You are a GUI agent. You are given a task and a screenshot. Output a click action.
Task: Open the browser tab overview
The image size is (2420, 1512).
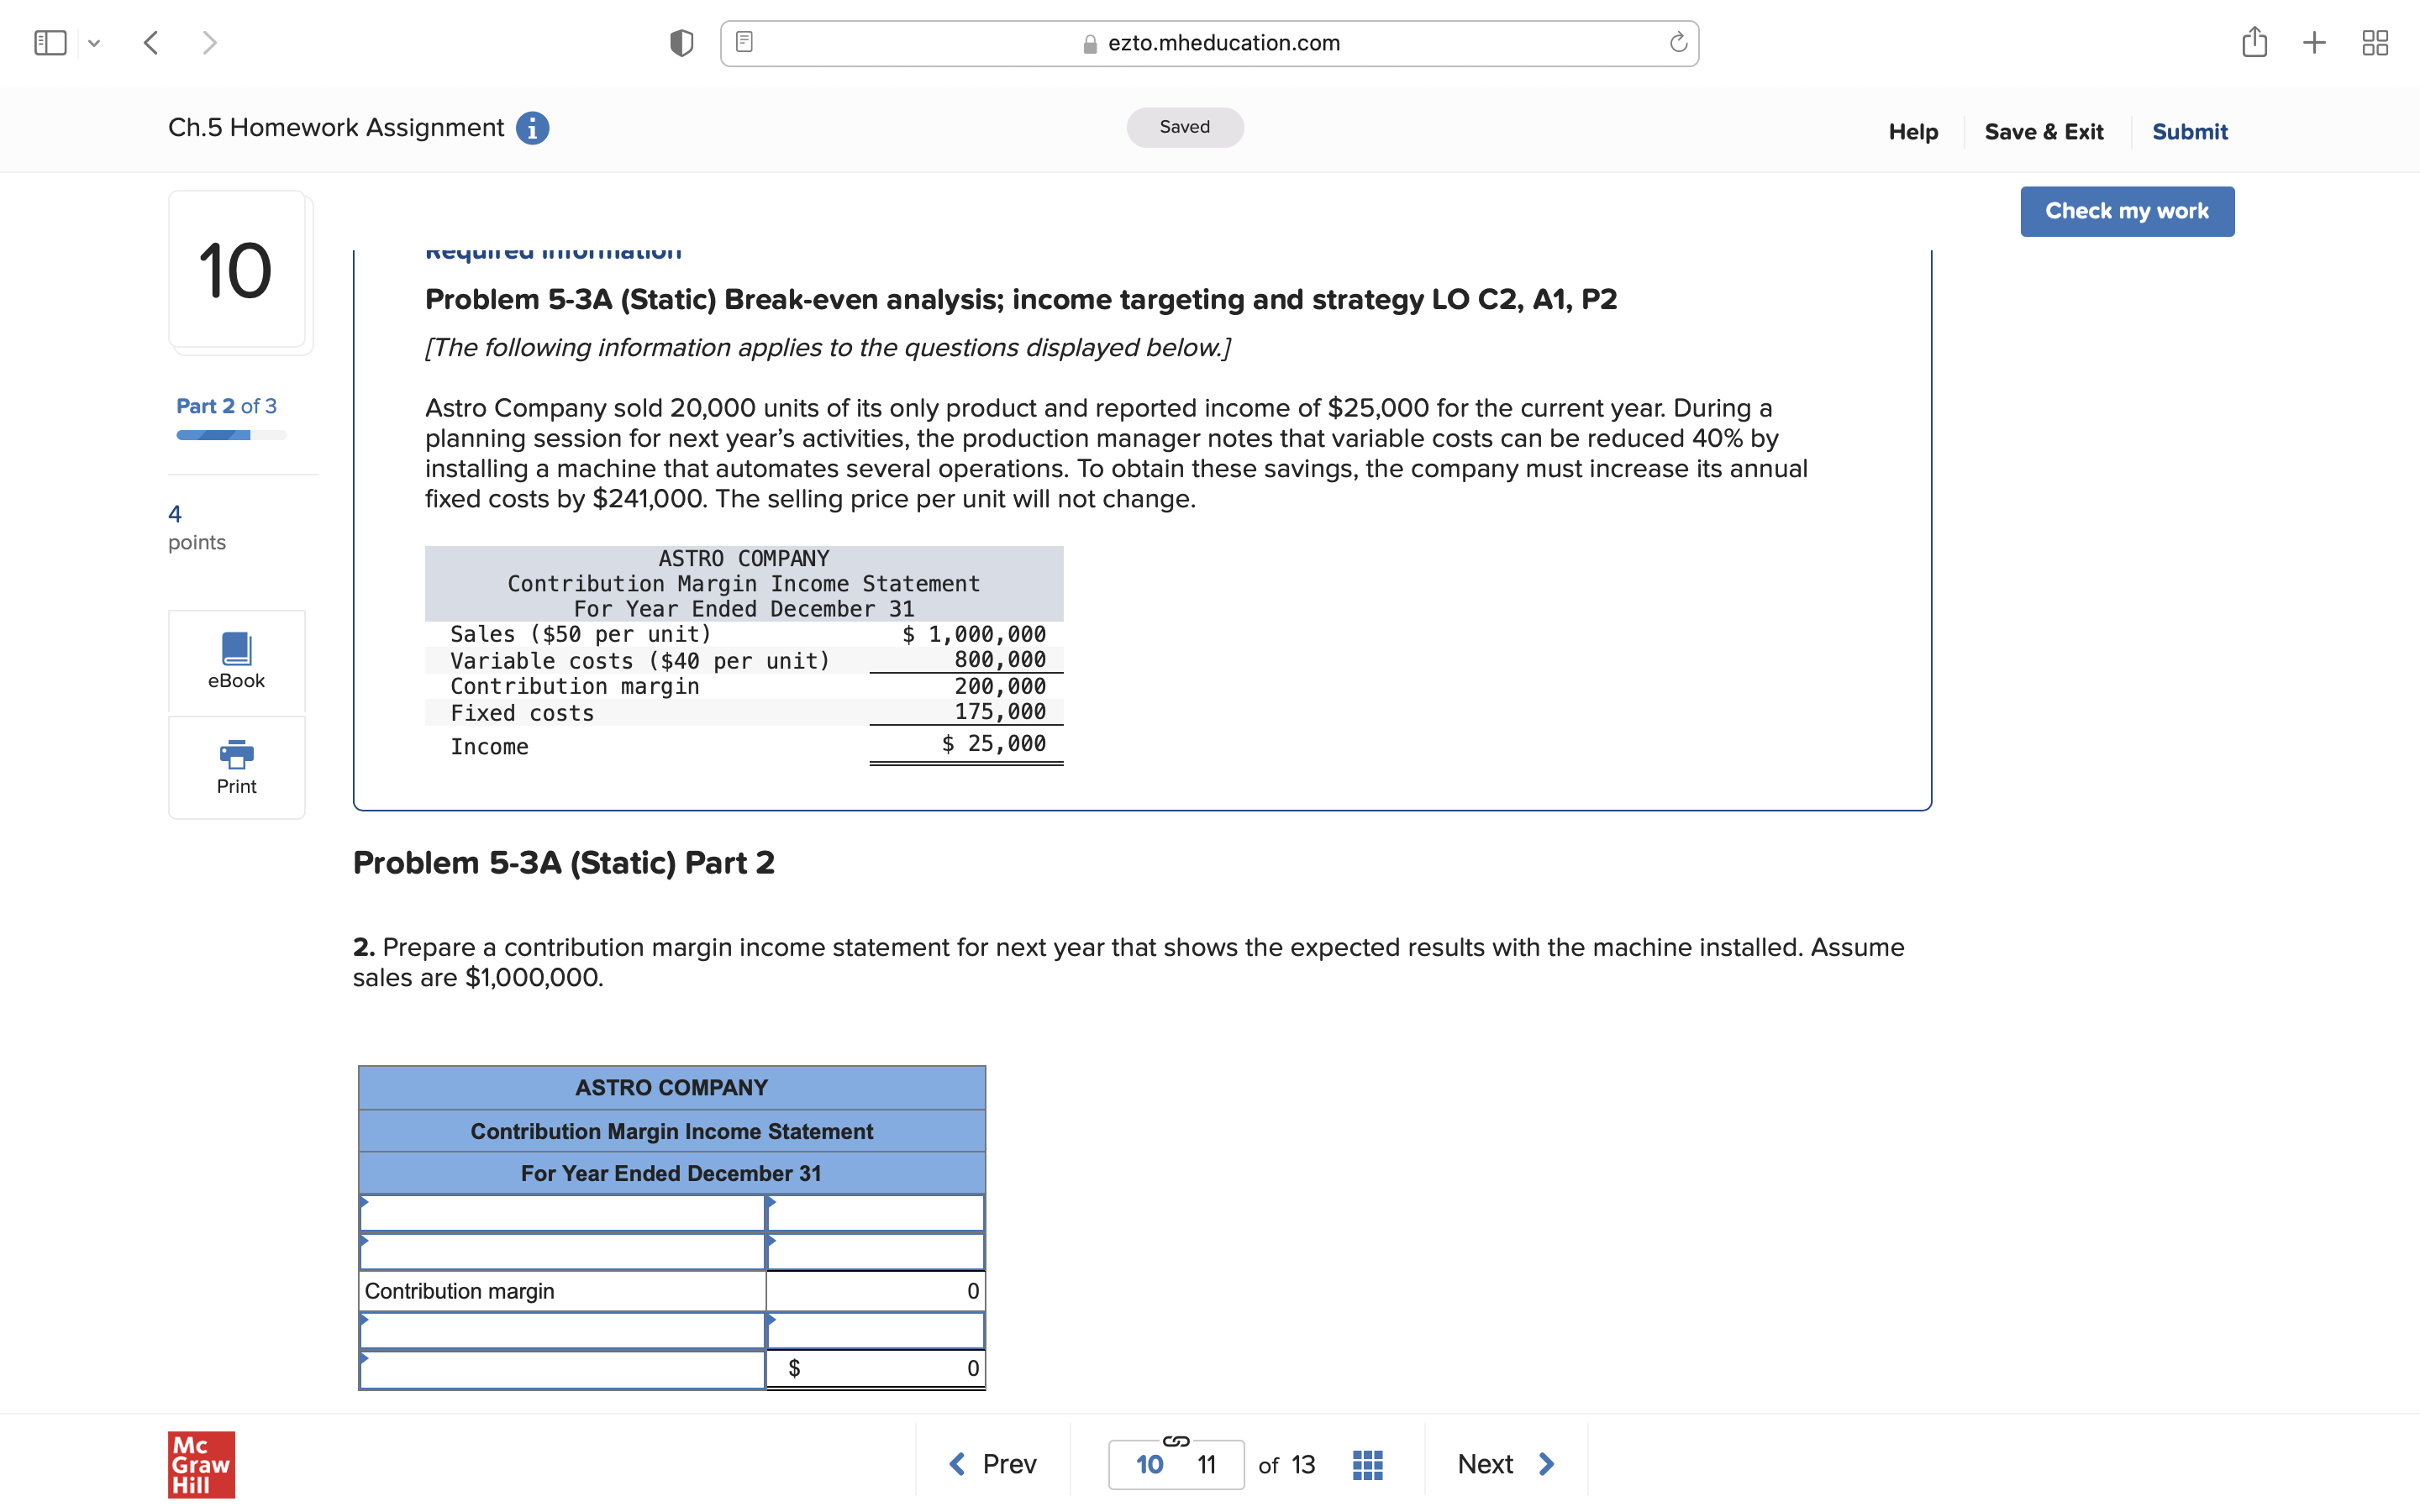(2376, 42)
